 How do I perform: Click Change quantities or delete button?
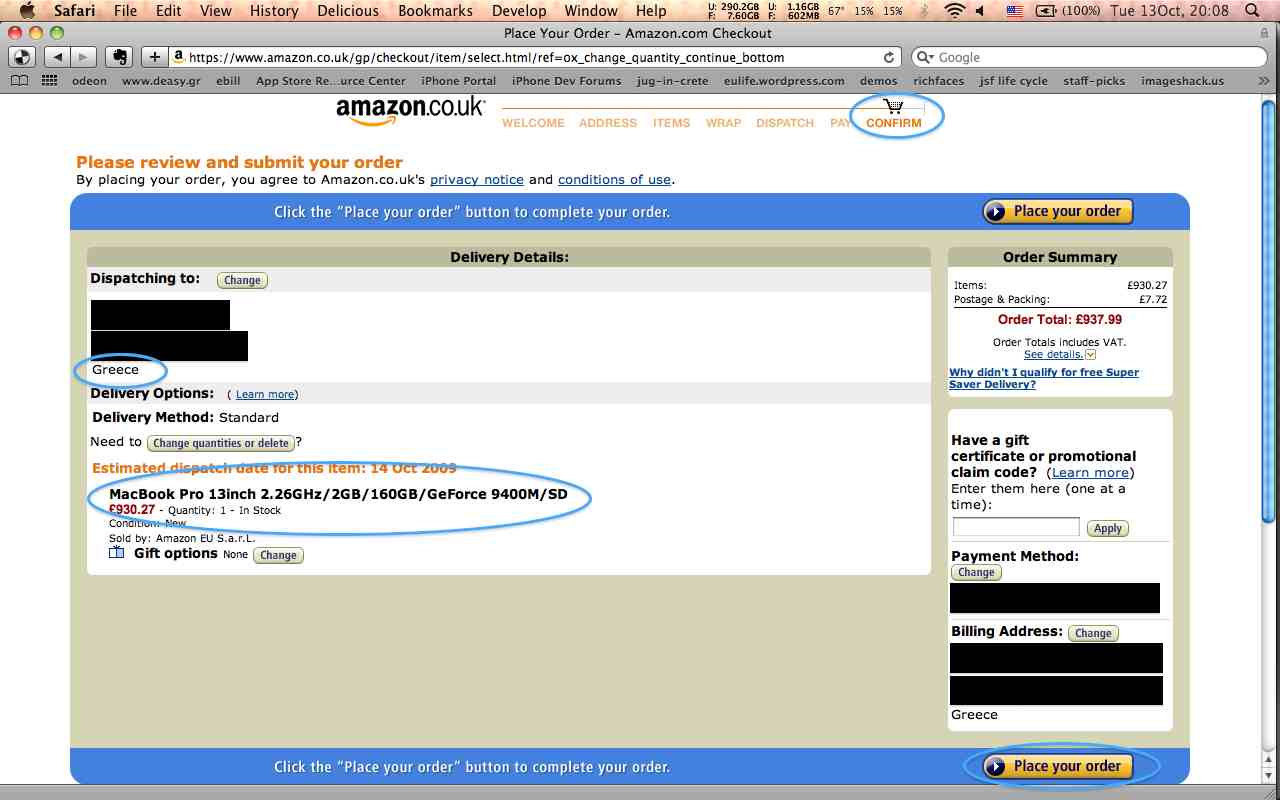coord(221,442)
